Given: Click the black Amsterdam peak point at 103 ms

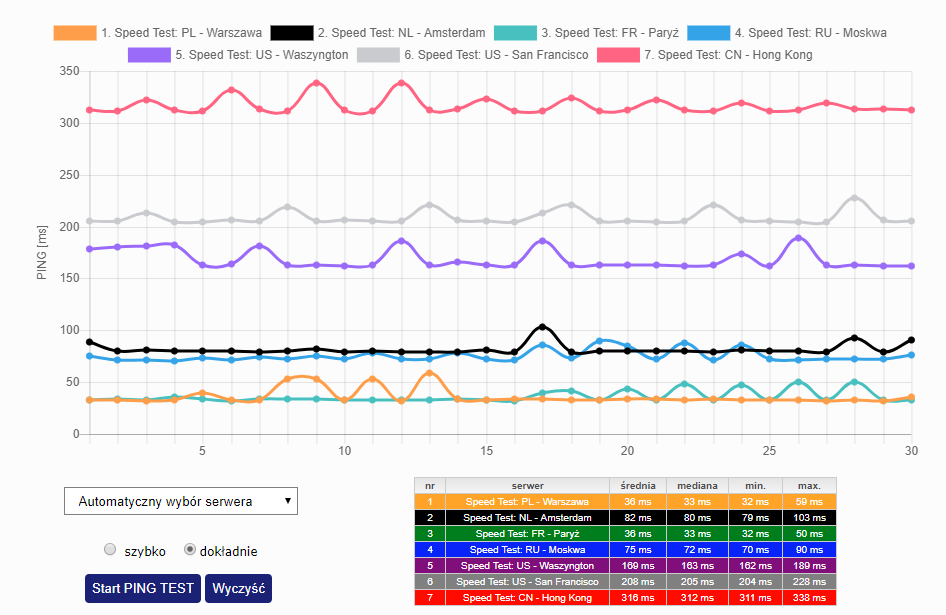Looking at the screenshot, I should tap(542, 327).
